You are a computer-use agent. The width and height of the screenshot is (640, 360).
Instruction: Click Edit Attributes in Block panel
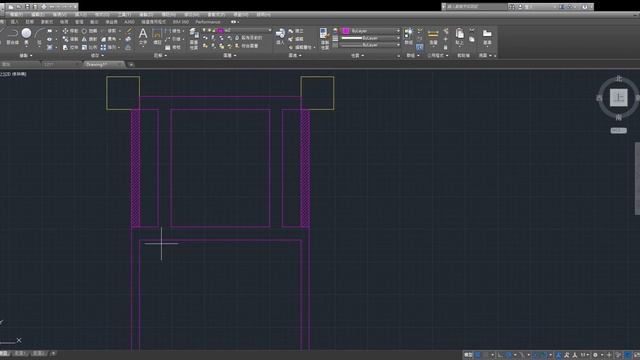(302, 47)
